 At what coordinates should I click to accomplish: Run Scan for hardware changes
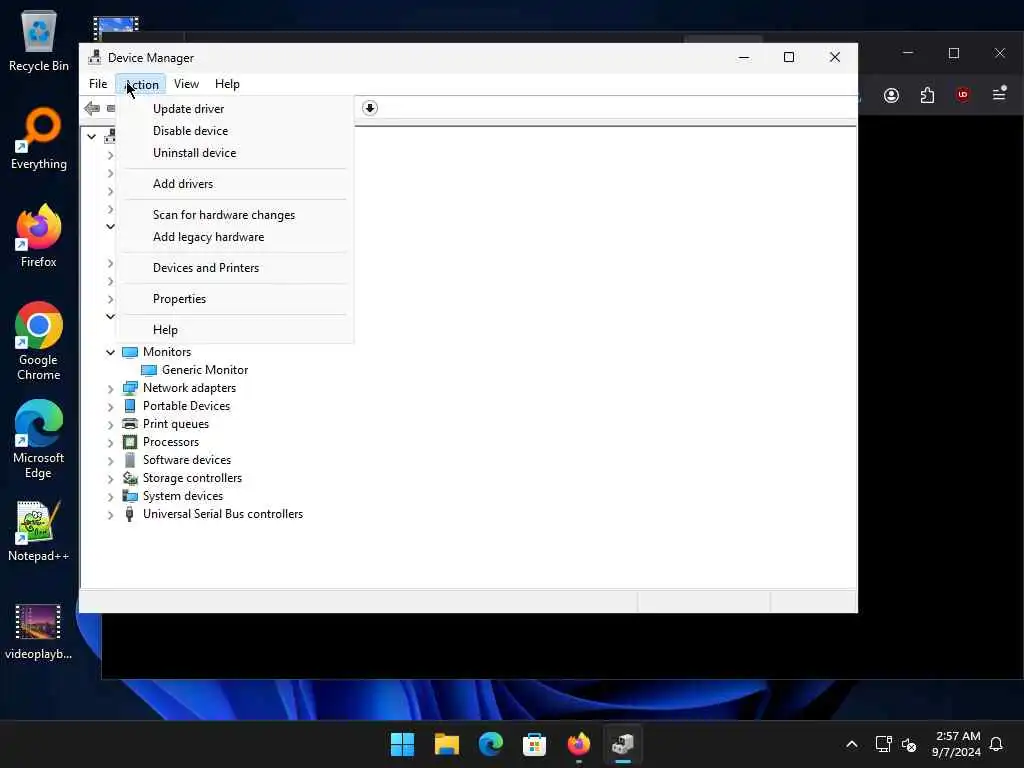click(223, 215)
